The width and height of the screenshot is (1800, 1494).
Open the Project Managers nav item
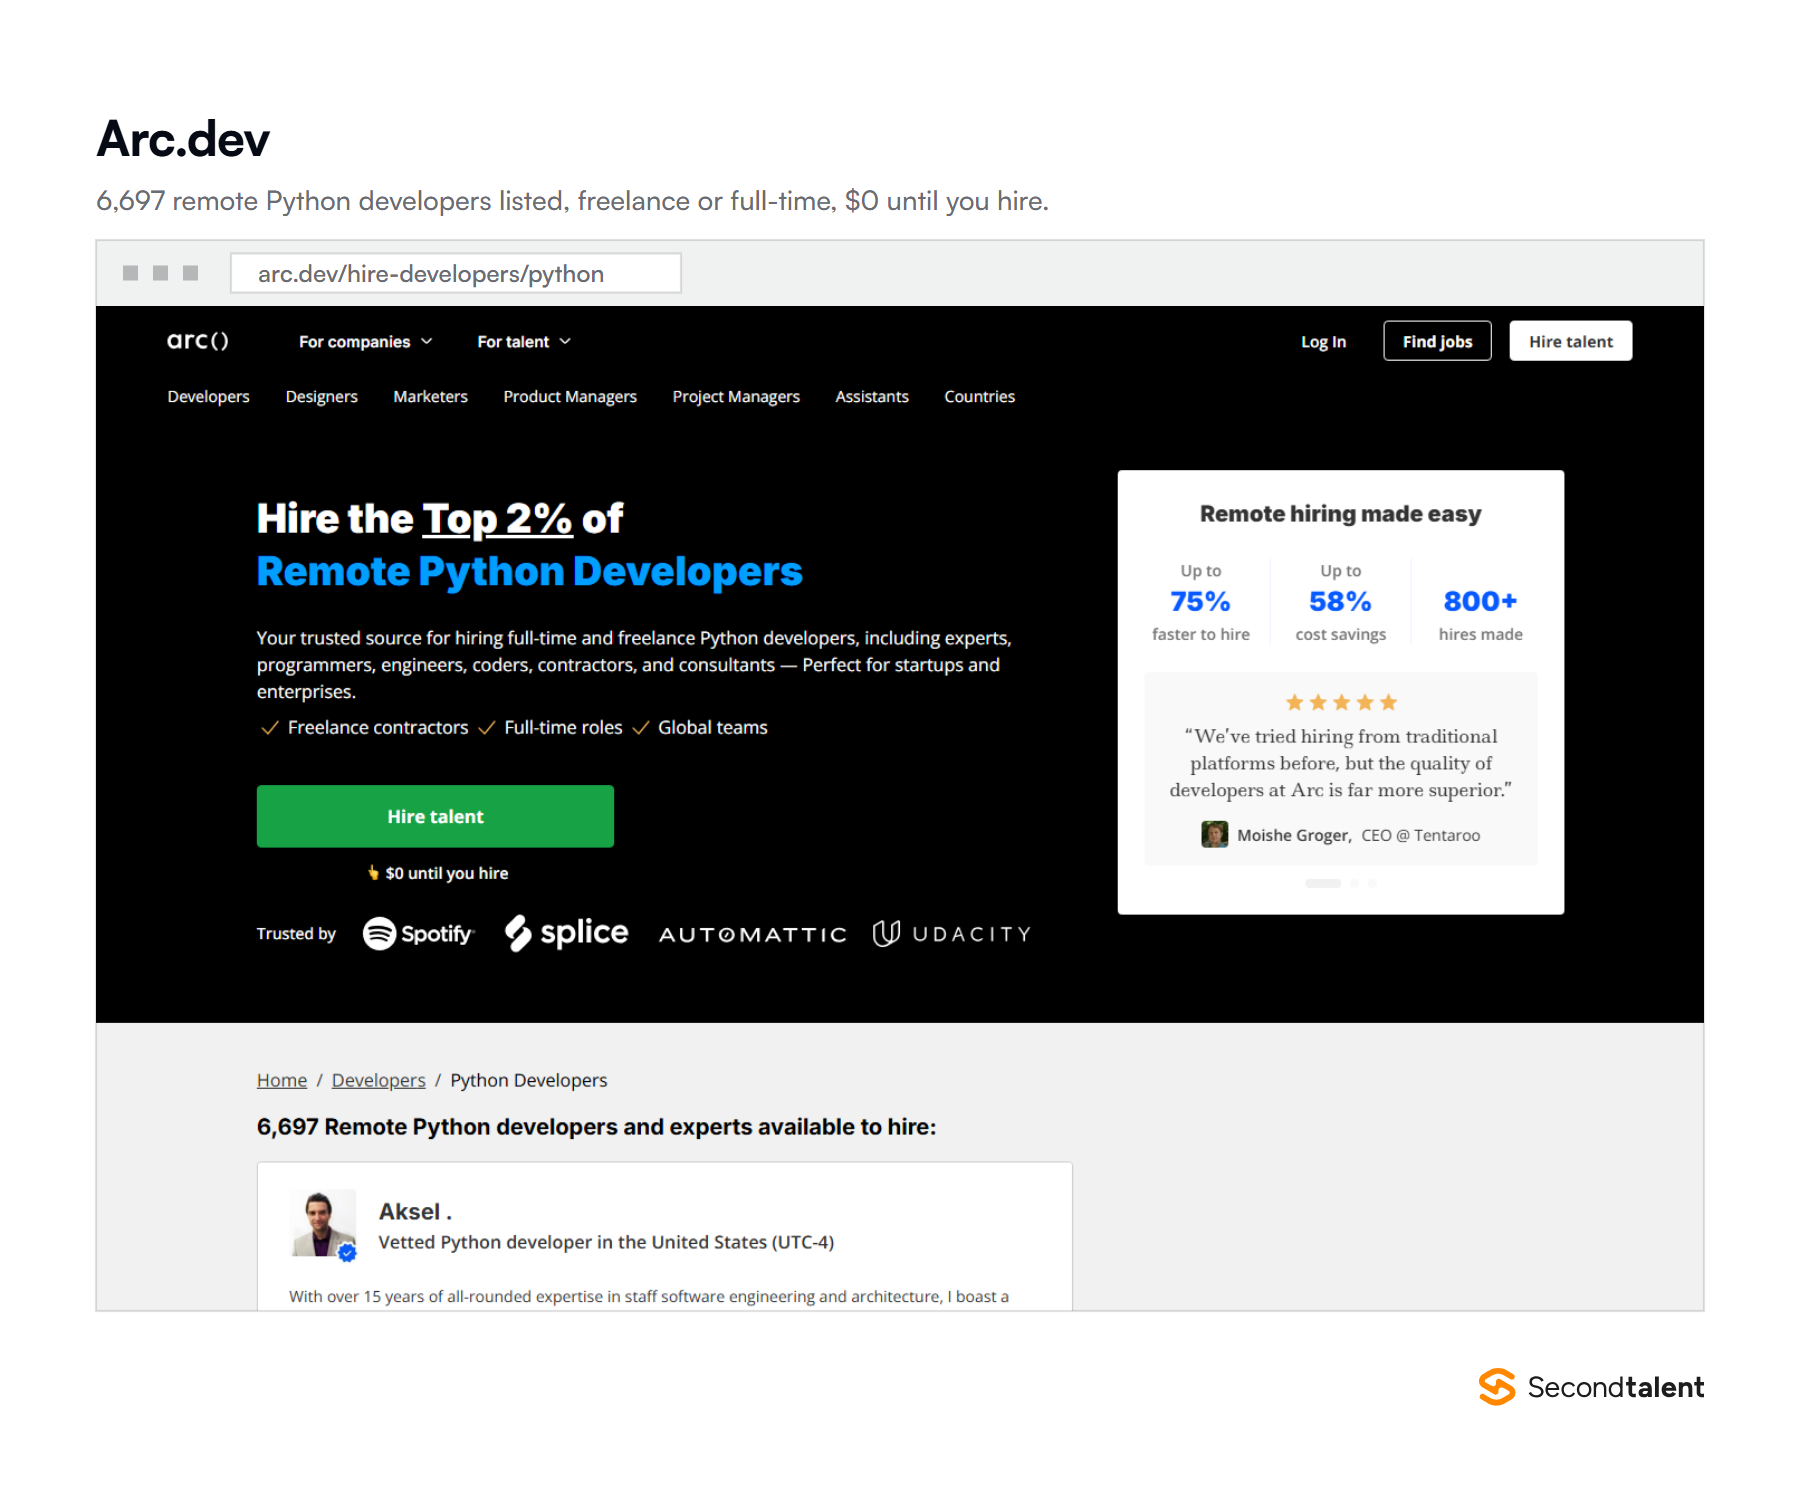tap(736, 397)
